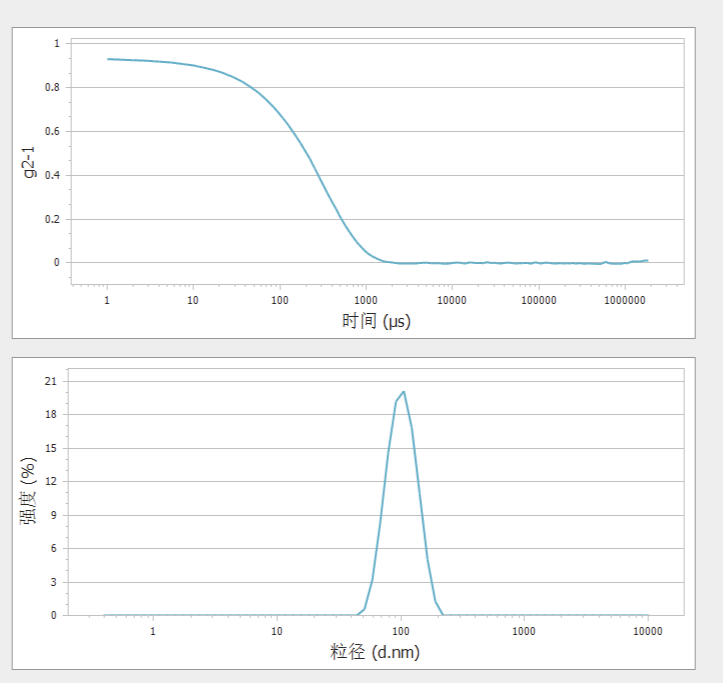Click the 1000000 tick label on time axis

(625, 299)
